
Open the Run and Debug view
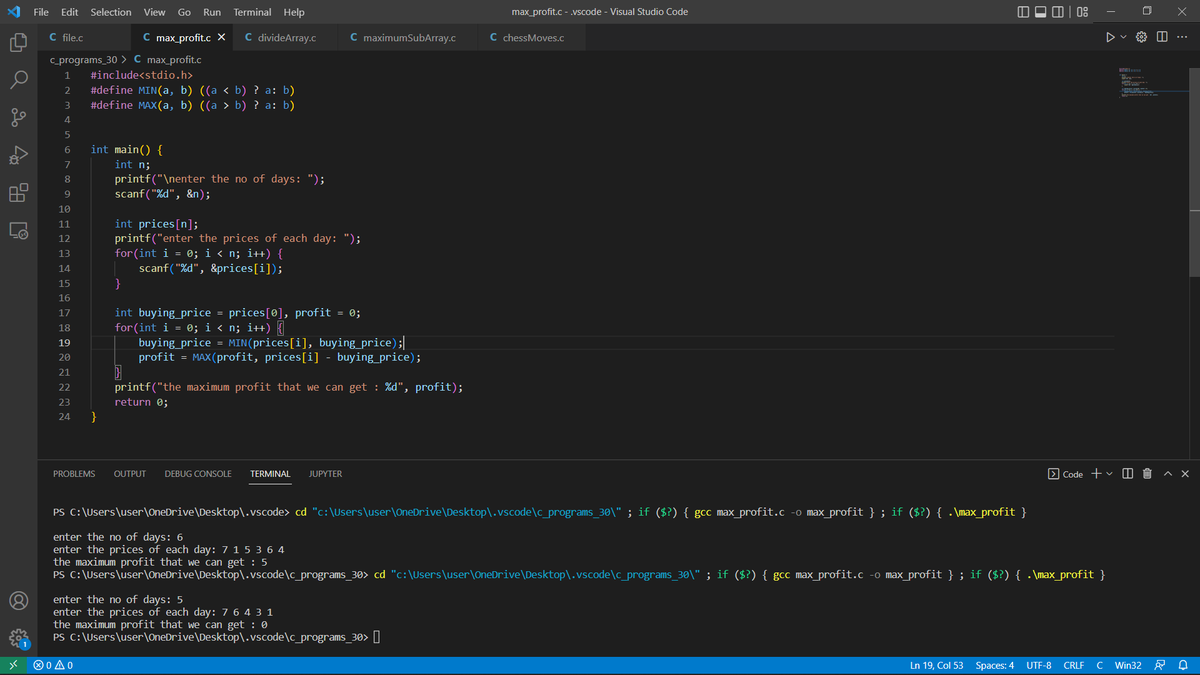[18, 155]
